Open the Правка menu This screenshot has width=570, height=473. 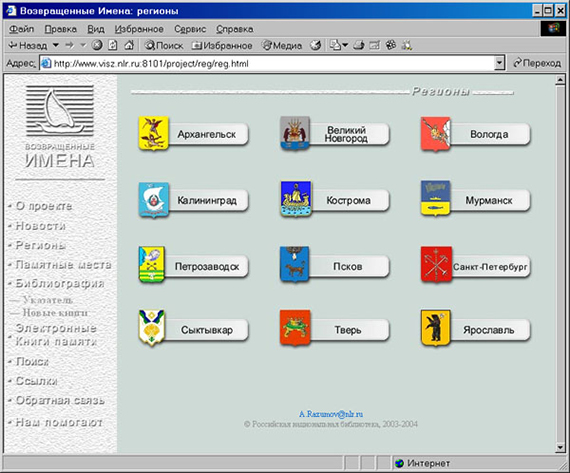click(x=61, y=29)
